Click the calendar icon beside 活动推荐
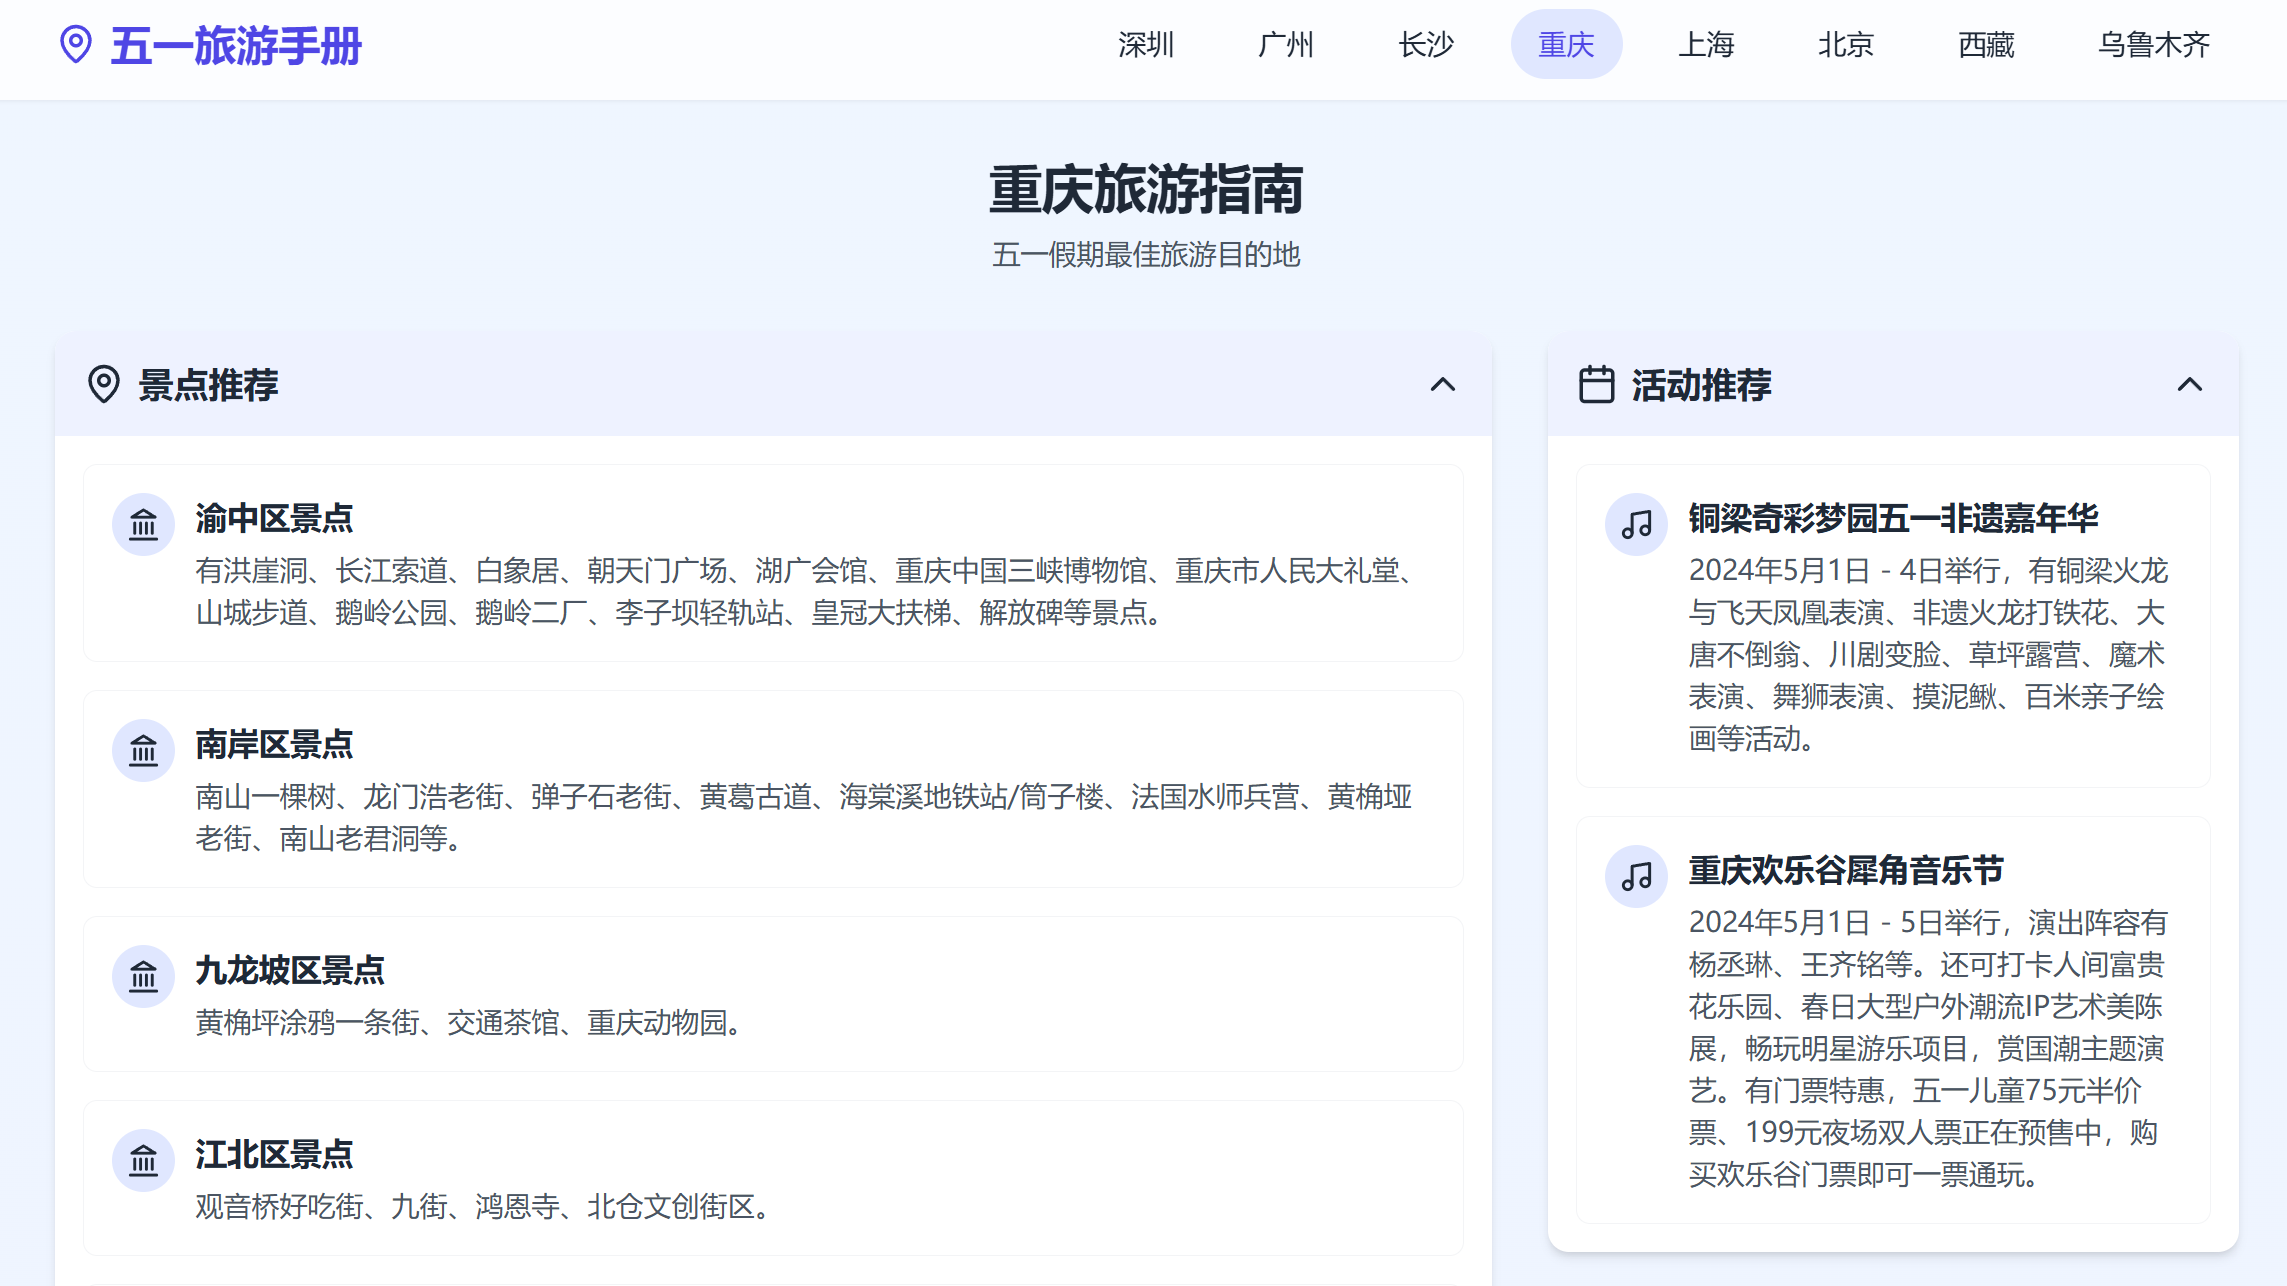 pyautogui.click(x=1596, y=385)
